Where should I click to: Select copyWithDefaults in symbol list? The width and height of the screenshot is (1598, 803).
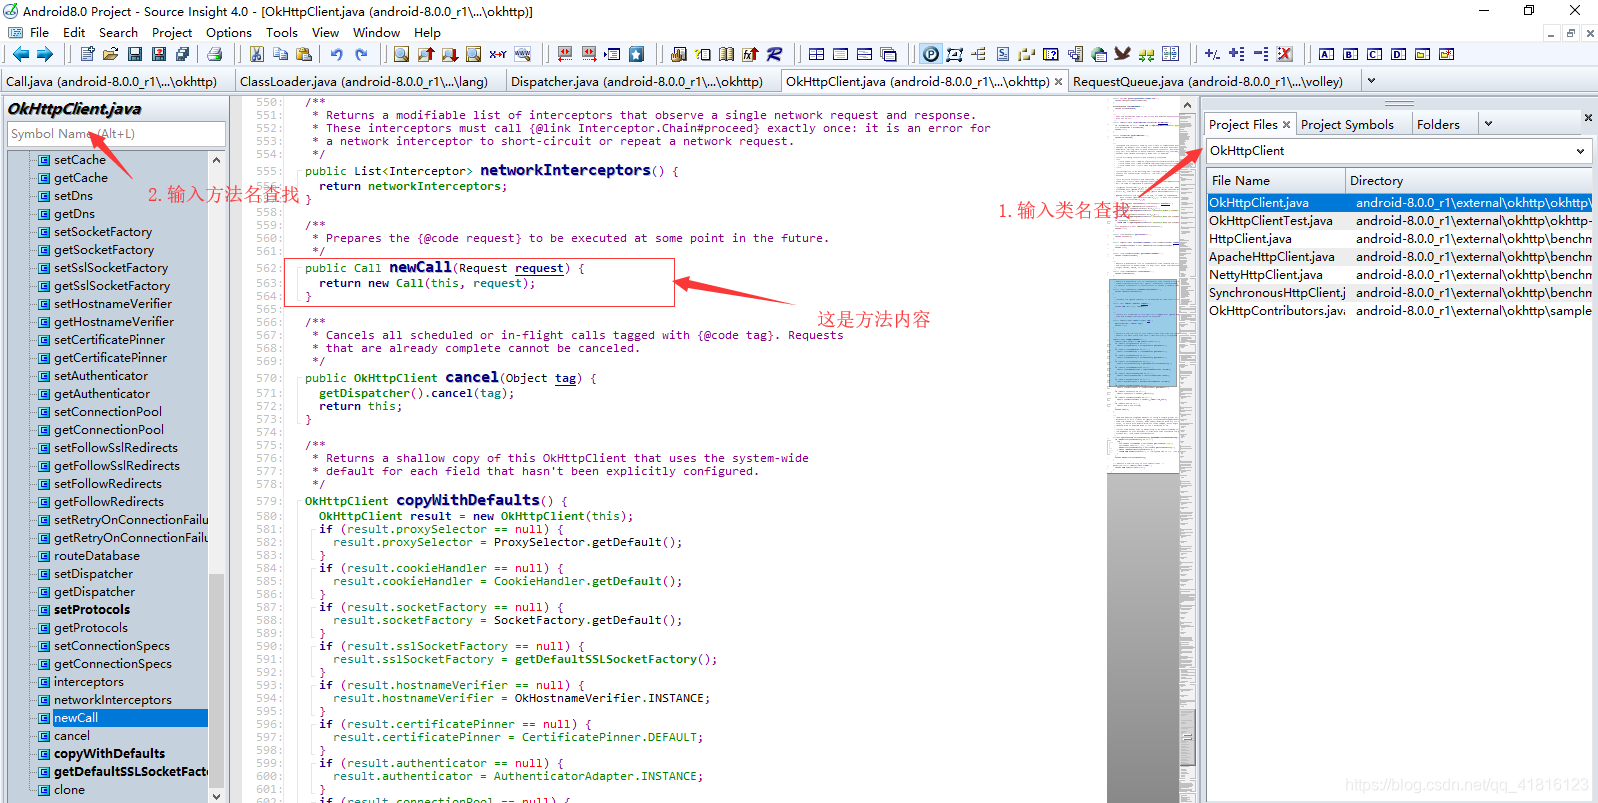coord(109,754)
